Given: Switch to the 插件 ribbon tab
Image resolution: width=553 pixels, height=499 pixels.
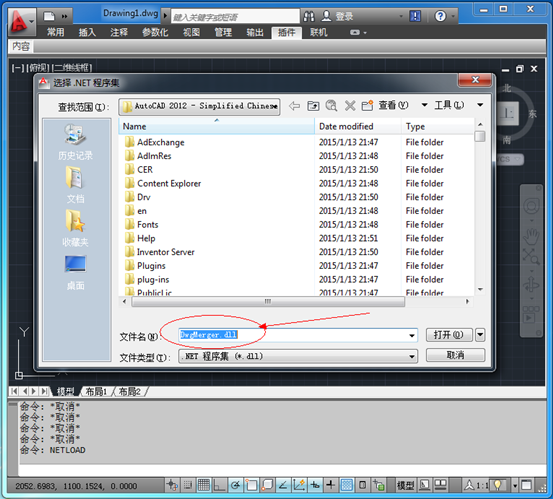Looking at the screenshot, I should click(x=286, y=33).
